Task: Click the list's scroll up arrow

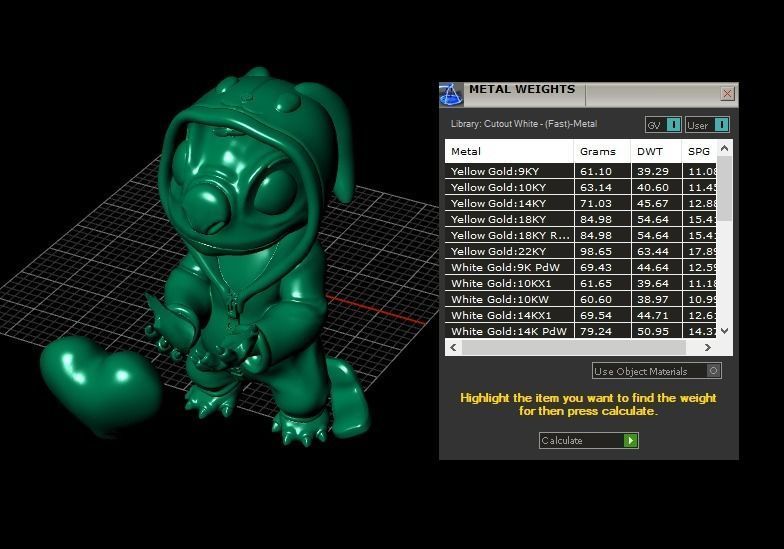Action: pyautogui.click(x=724, y=148)
